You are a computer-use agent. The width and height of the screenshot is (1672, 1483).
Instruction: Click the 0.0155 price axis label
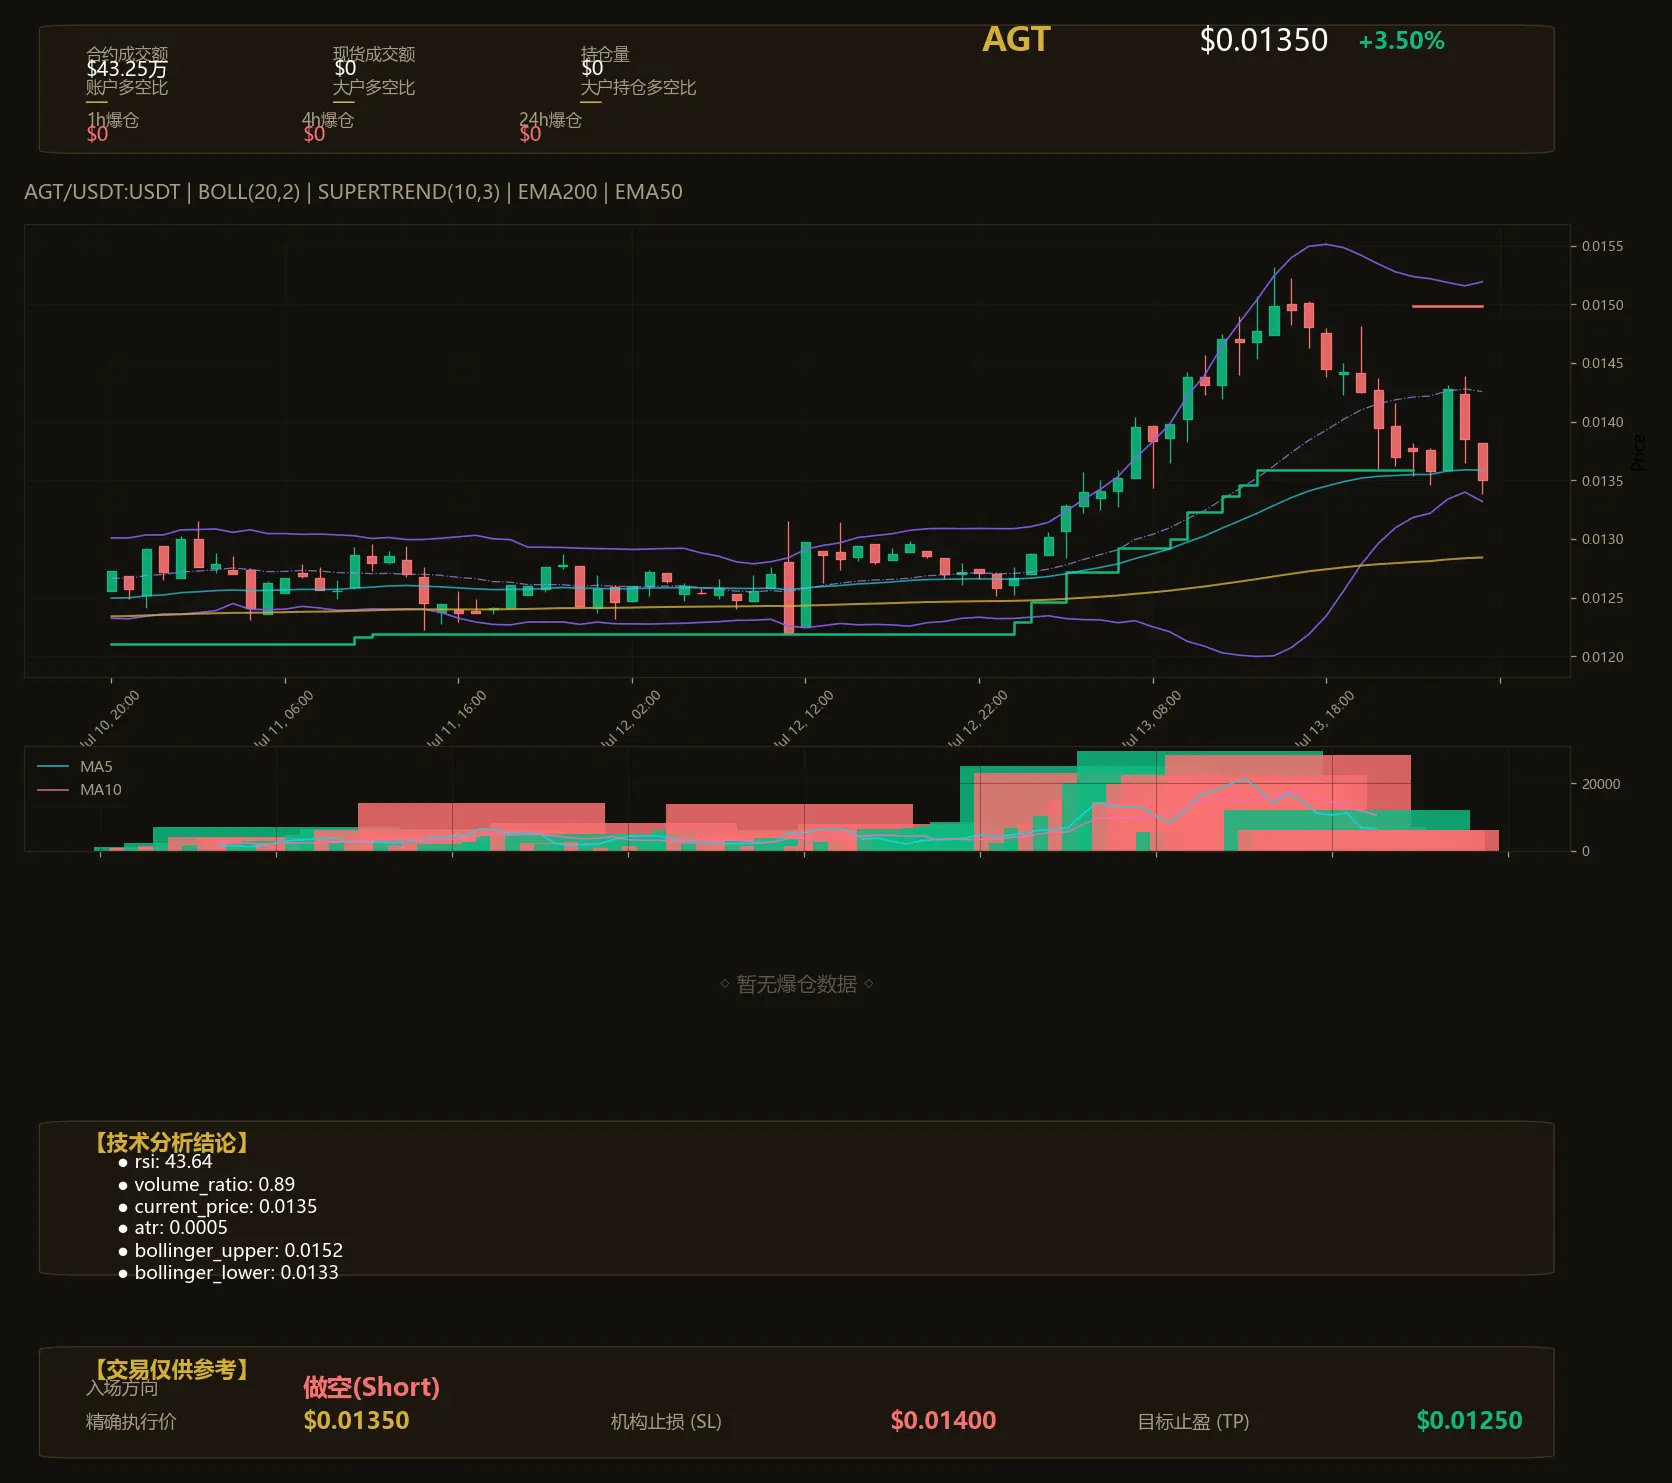pos(1602,246)
